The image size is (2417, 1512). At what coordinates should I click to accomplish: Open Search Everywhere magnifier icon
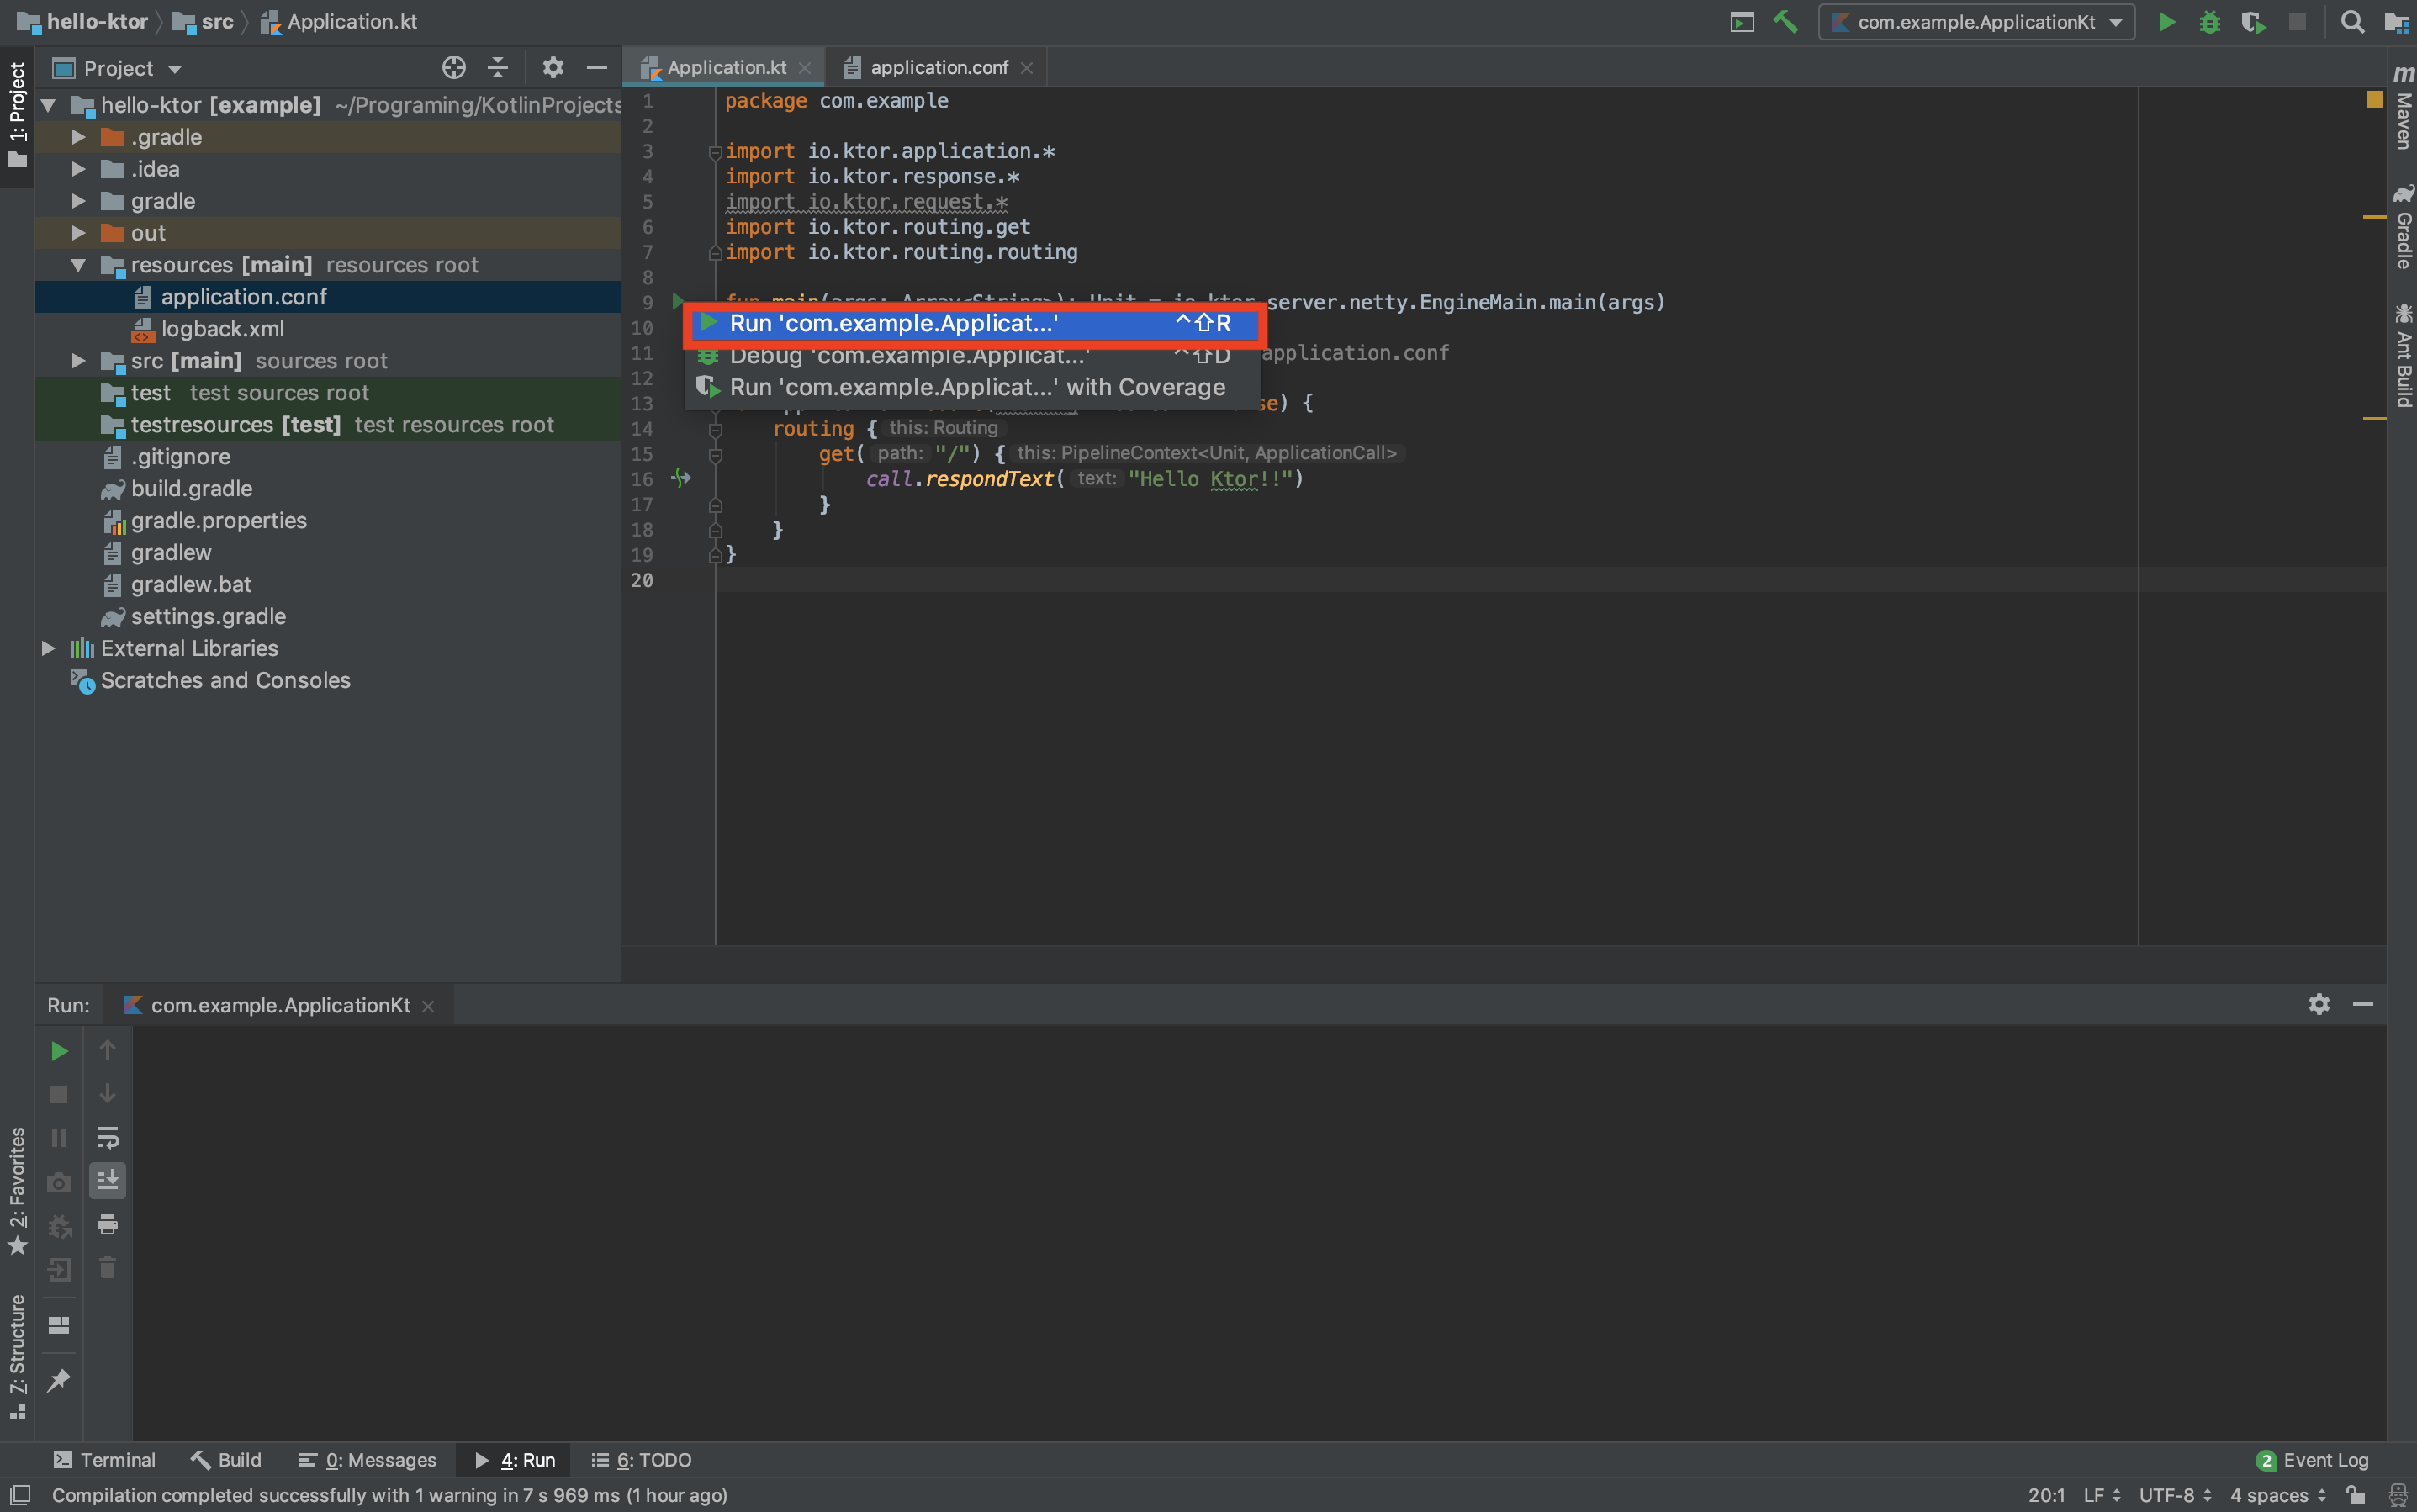(2353, 22)
